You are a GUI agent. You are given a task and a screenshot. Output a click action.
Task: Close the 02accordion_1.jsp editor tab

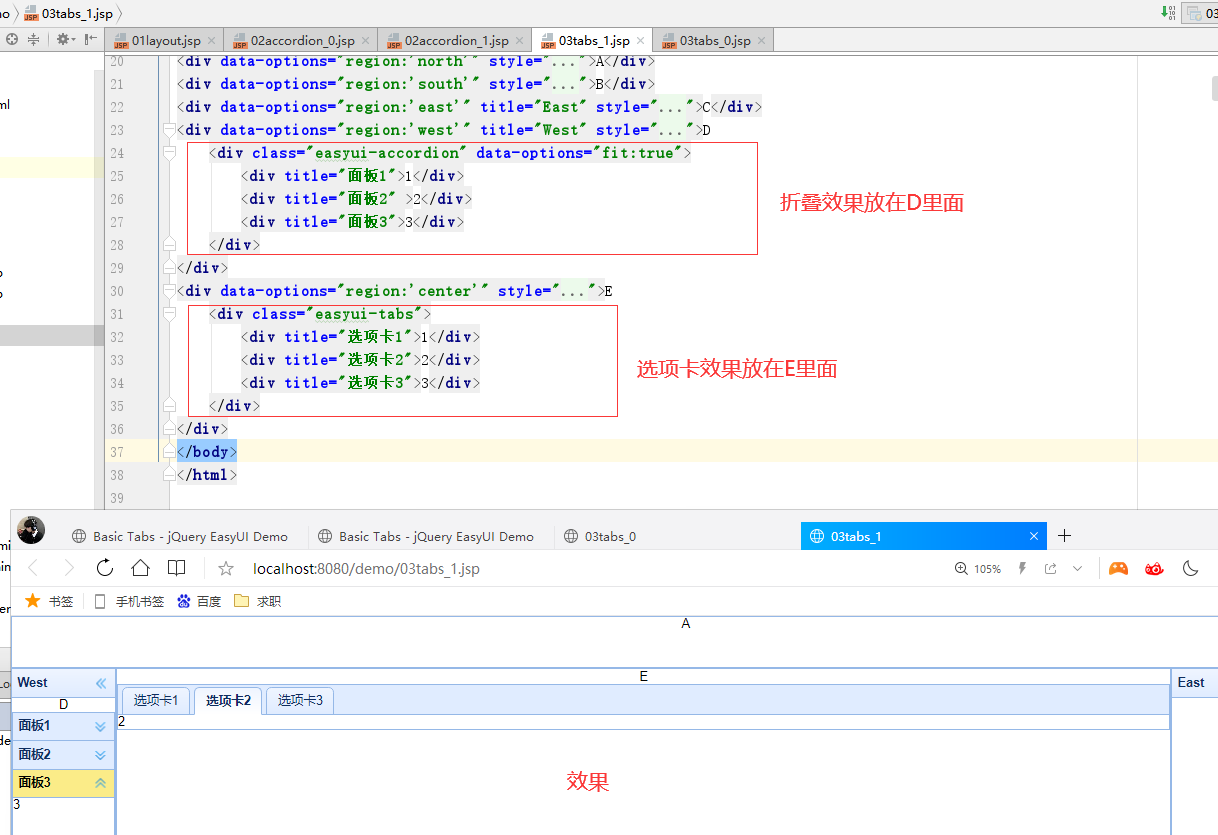(519, 41)
